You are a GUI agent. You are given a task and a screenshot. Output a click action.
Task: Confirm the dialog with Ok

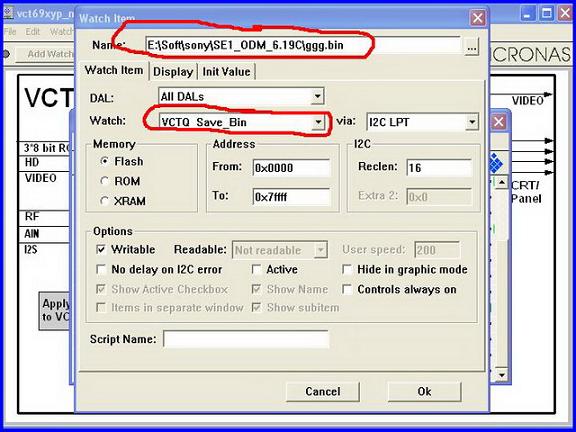point(424,391)
